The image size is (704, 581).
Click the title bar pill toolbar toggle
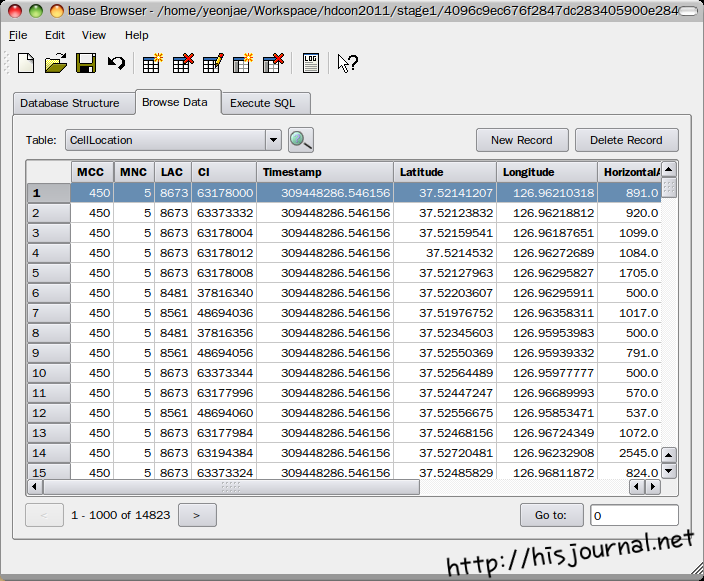tap(687, 11)
